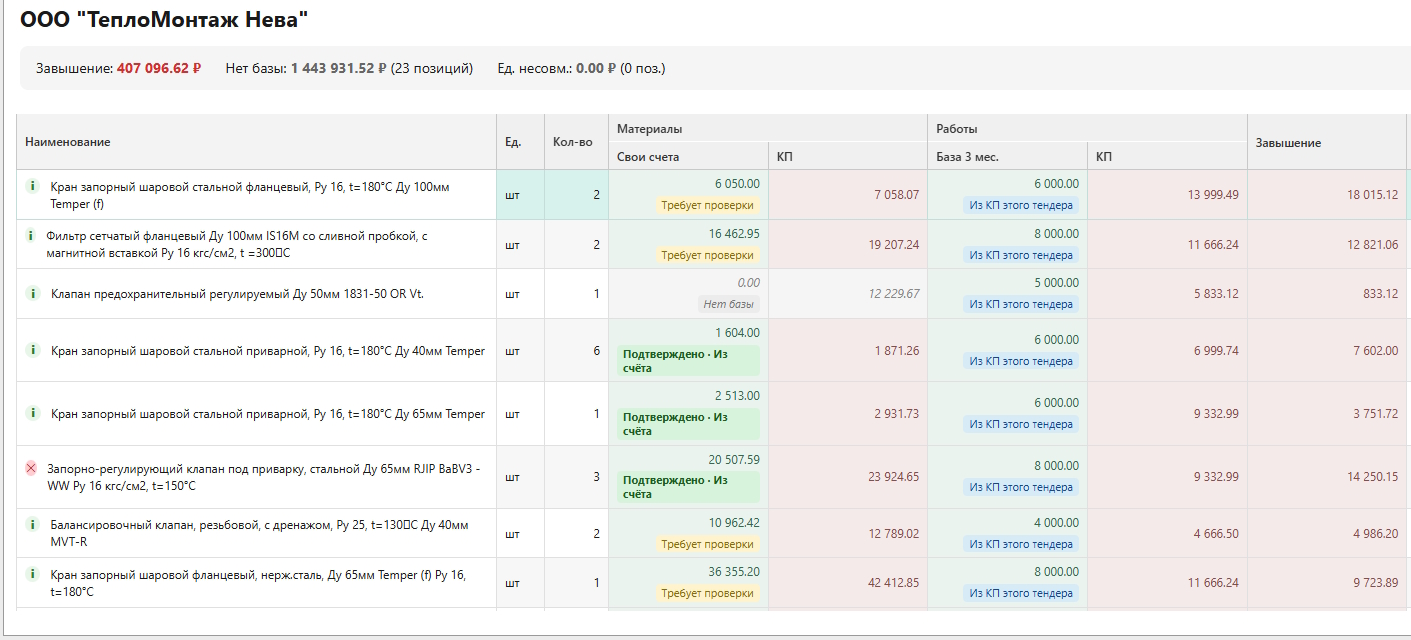Show info for the приварной Ду 40мм Temper valve

point(31,351)
